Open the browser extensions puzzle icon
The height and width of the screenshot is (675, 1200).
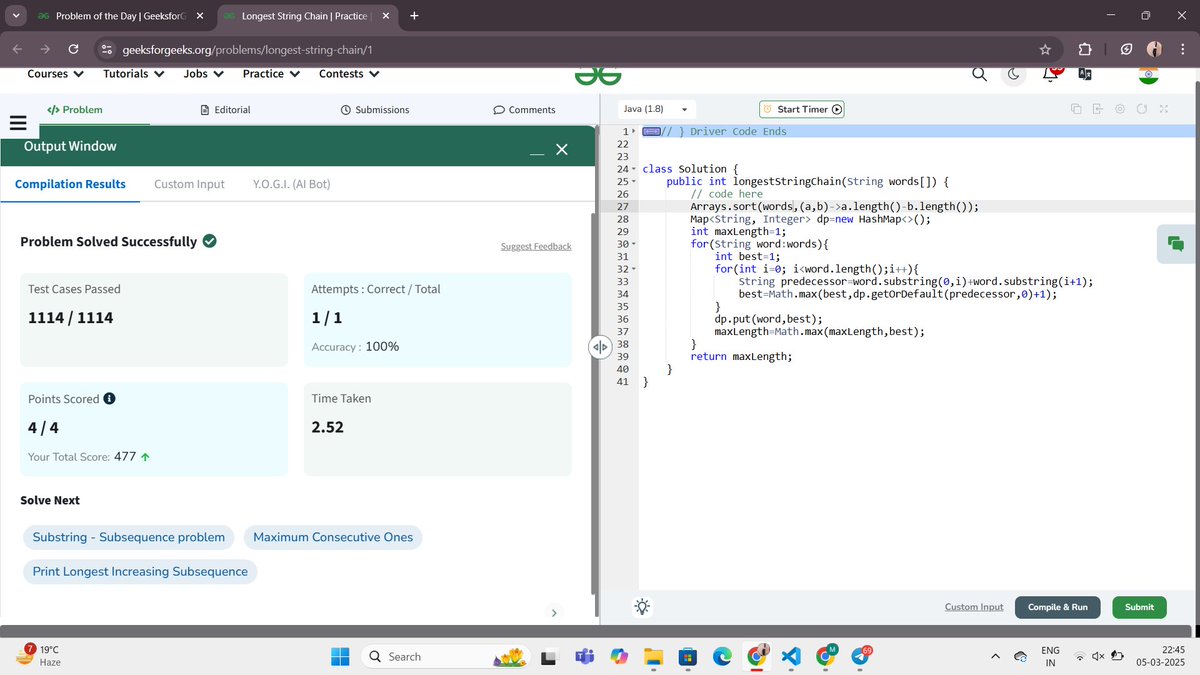1086,49
